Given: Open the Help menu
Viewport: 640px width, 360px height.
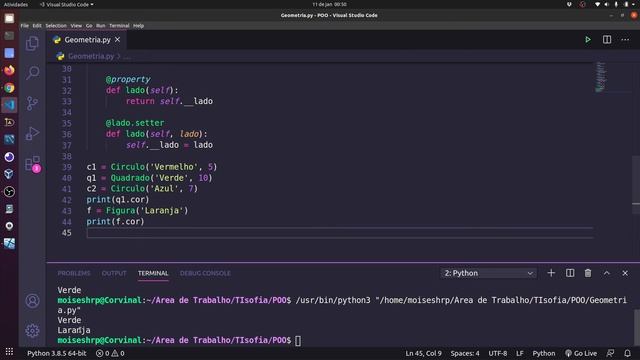Looking at the screenshot, I should 138,26.
